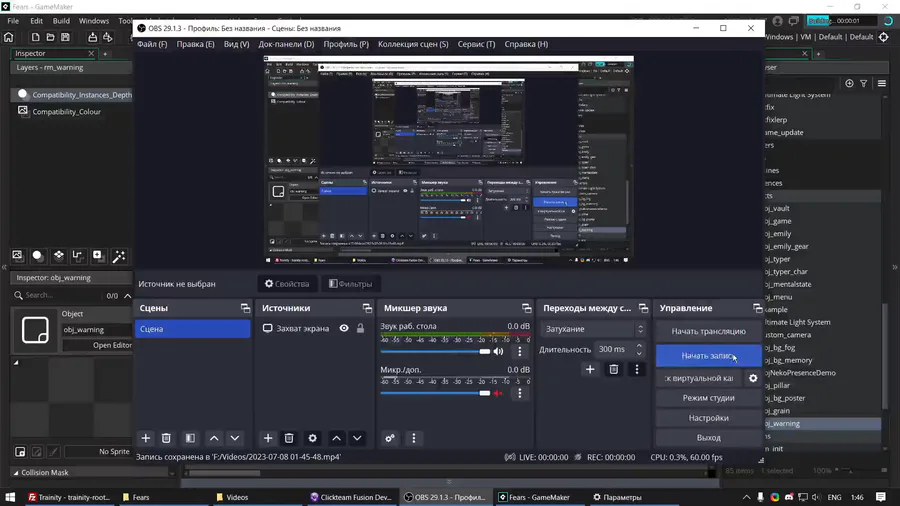Click Начать трансляцию button
The image size is (900, 506).
point(708,331)
